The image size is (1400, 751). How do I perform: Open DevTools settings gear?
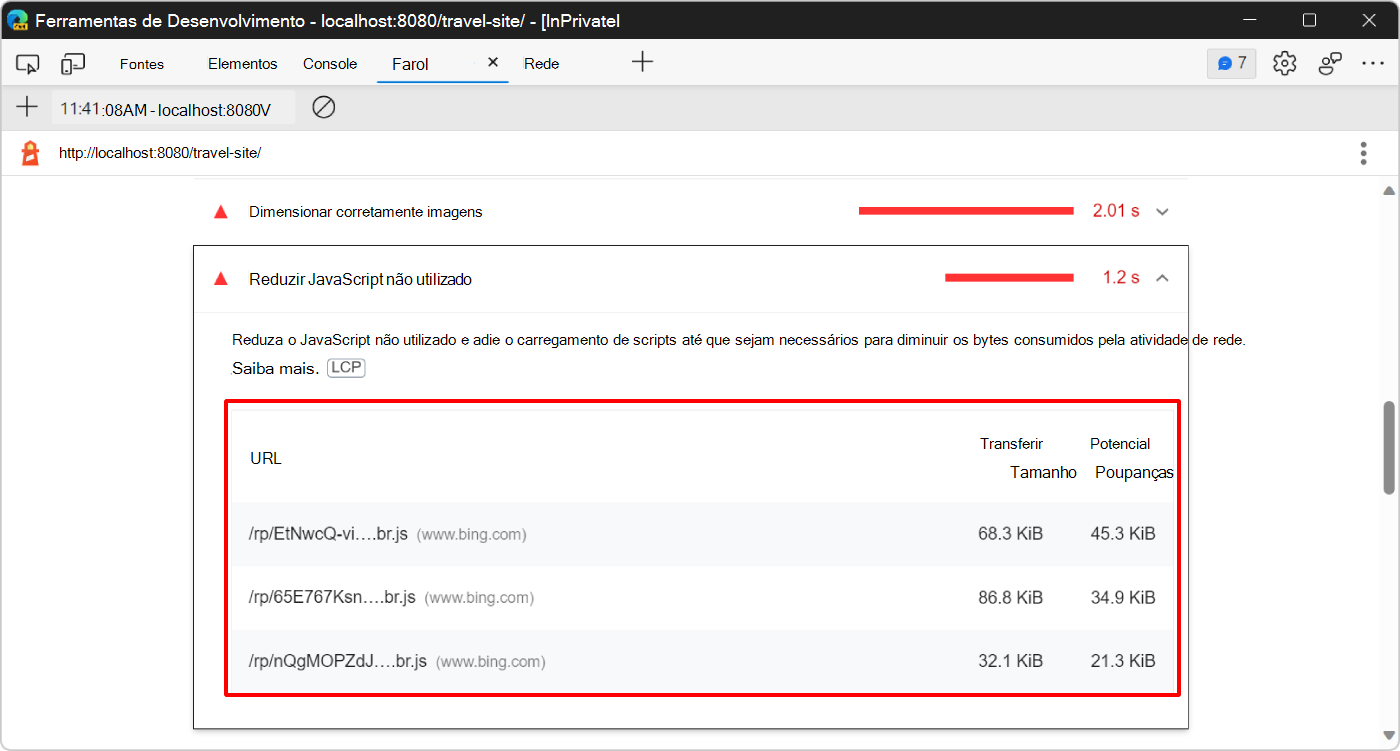tap(1284, 63)
